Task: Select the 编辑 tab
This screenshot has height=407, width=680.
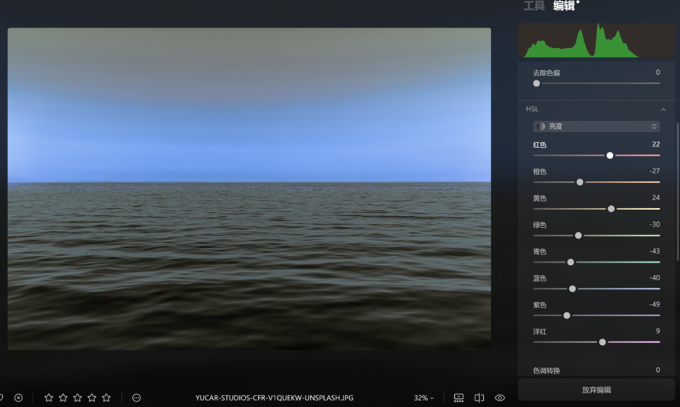Action: 564,6
